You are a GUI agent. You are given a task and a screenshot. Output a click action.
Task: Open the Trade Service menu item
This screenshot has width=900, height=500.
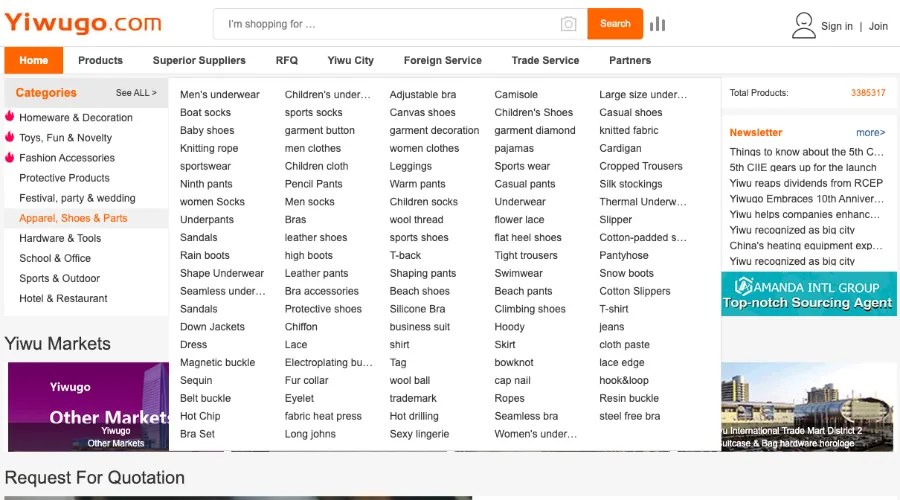[x=545, y=60]
